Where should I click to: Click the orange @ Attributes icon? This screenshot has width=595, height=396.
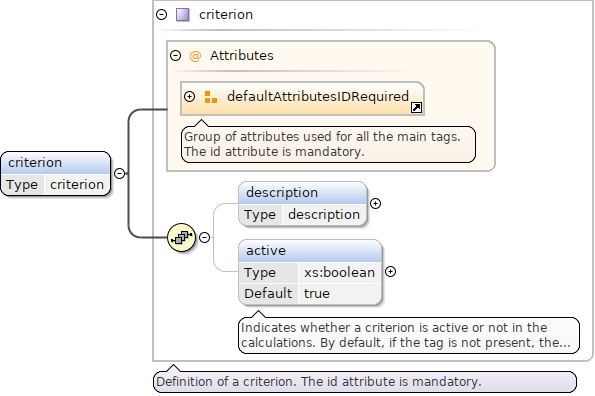tap(195, 56)
